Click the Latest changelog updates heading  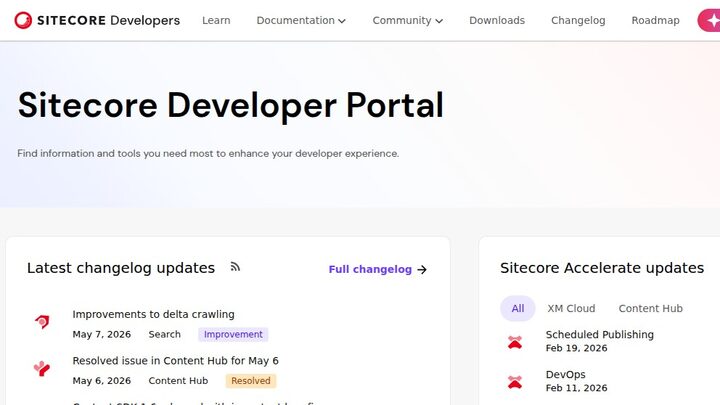tap(121, 268)
